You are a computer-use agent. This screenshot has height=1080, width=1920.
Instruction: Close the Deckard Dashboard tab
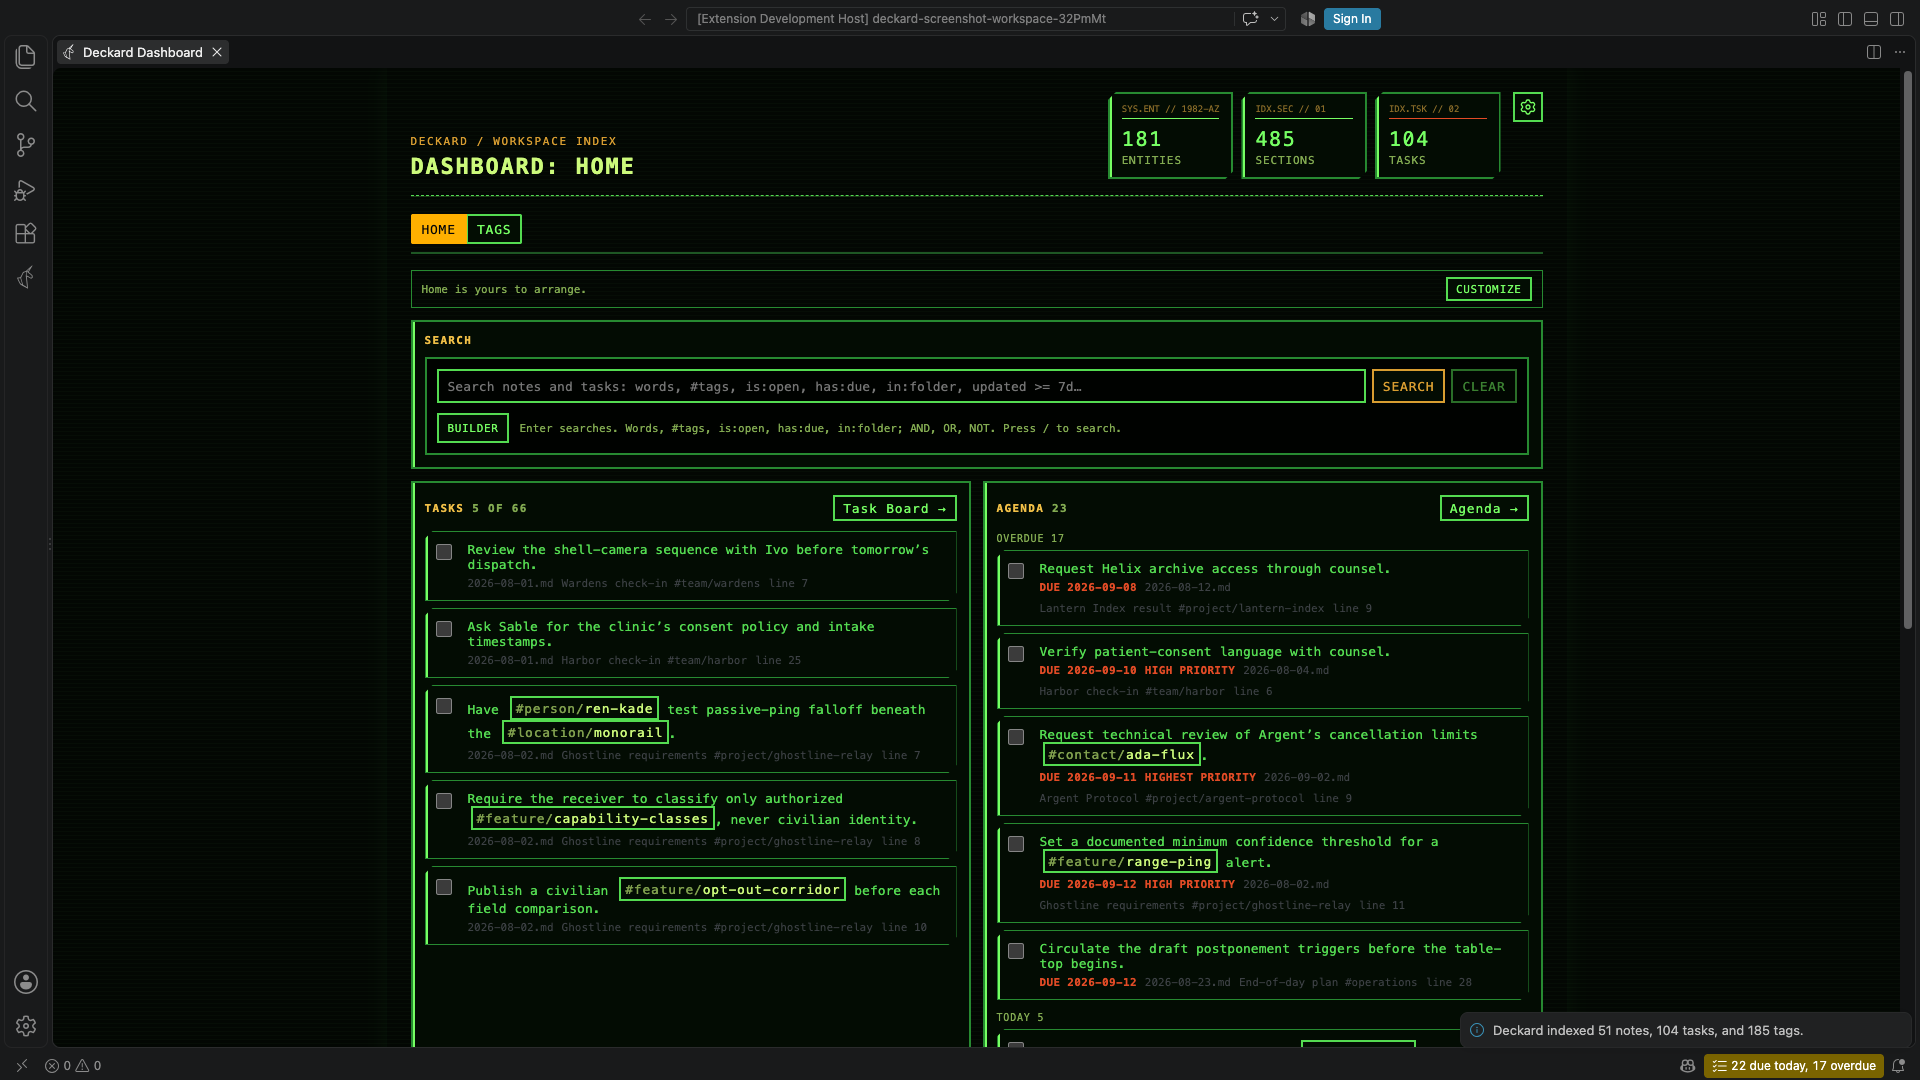[x=217, y=52]
